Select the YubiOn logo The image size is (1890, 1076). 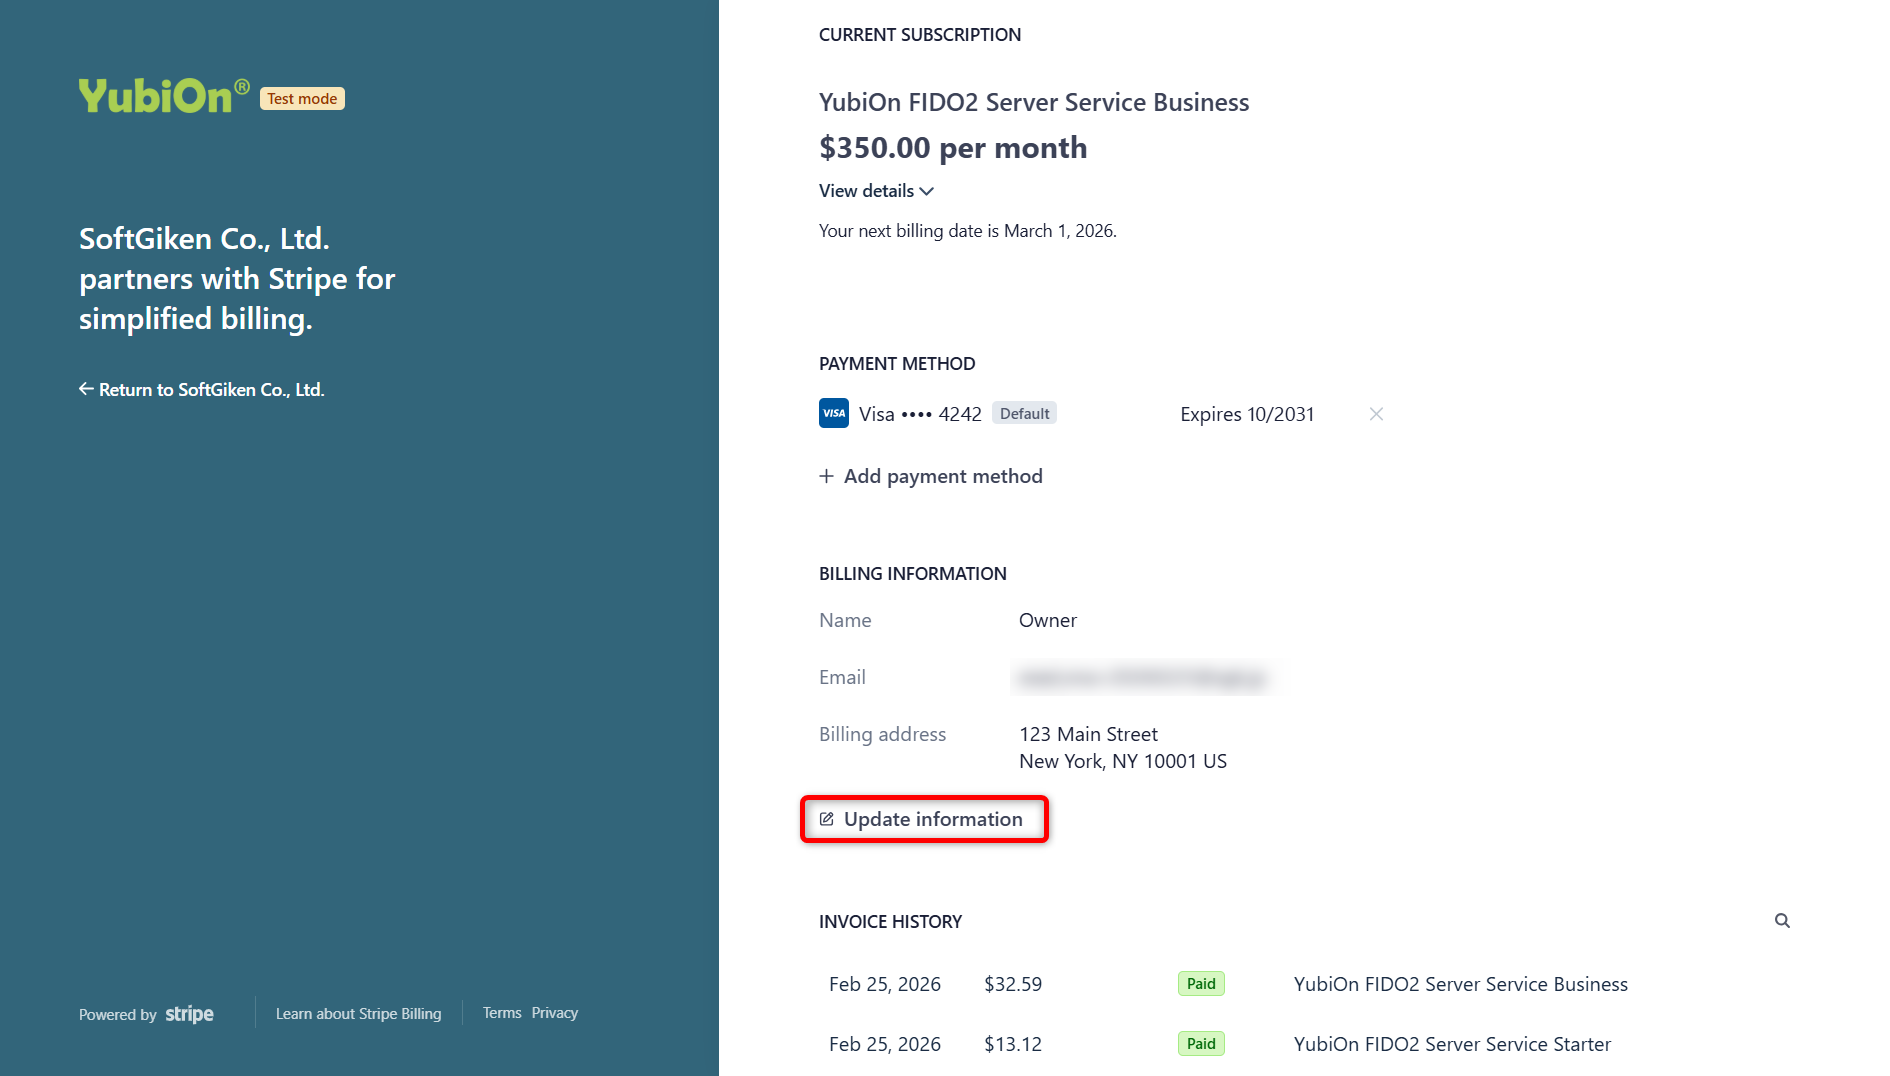(162, 93)
